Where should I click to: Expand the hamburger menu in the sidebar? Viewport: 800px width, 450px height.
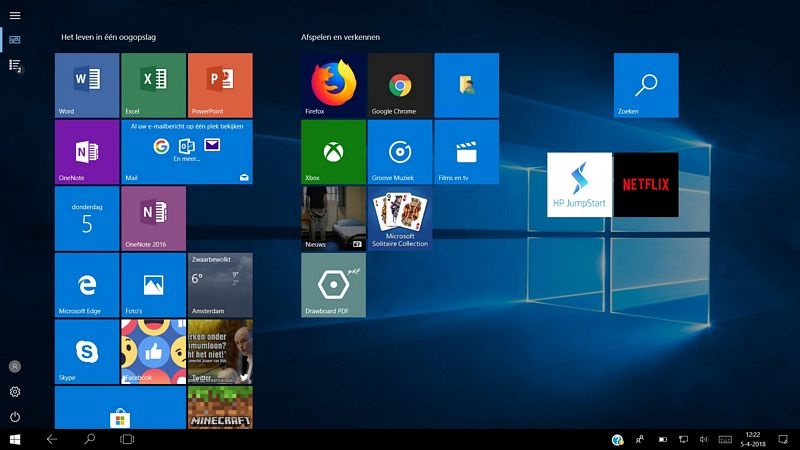[x=15, y=15]
